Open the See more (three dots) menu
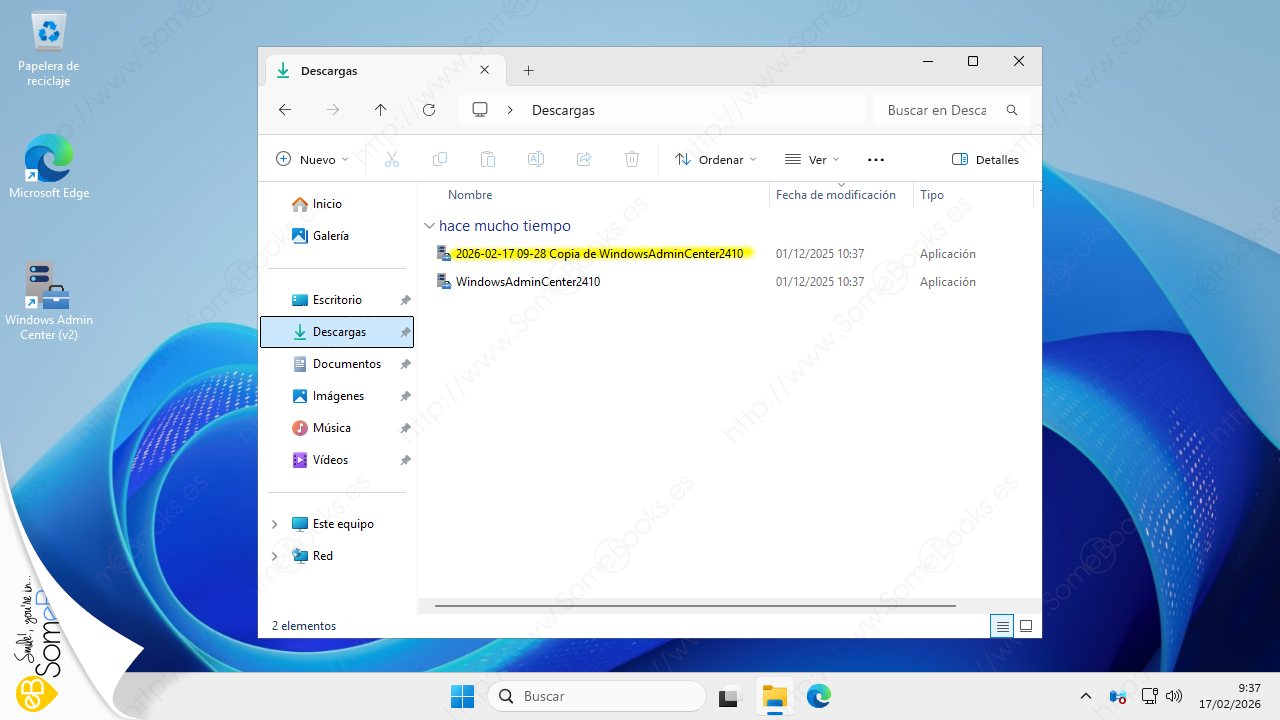This screenshot has height=720, width=1280. (876, 160)
